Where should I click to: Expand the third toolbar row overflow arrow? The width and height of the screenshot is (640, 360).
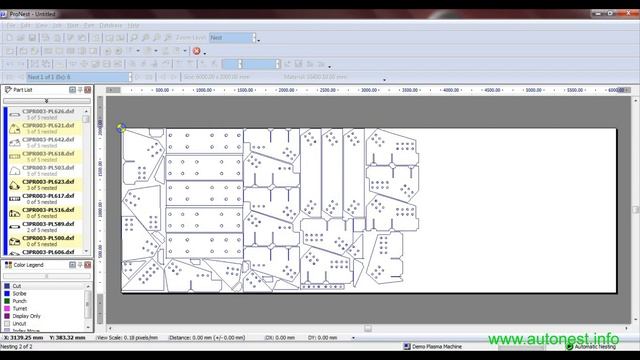click(x=329, y=67)
